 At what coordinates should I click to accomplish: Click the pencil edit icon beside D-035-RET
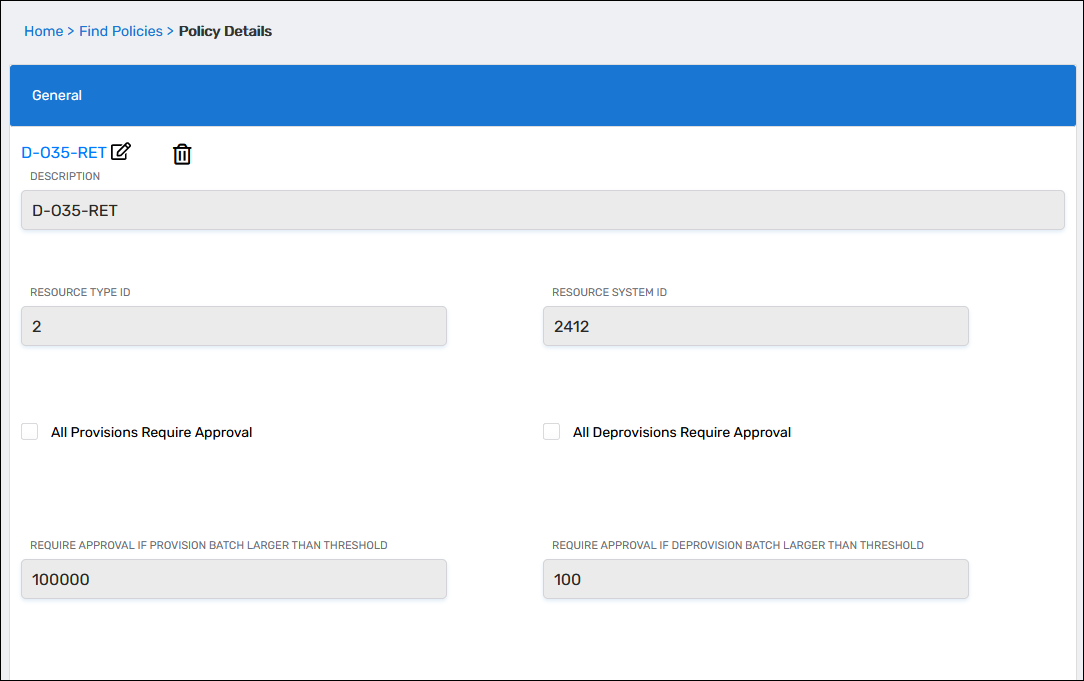tap(121, 152)
